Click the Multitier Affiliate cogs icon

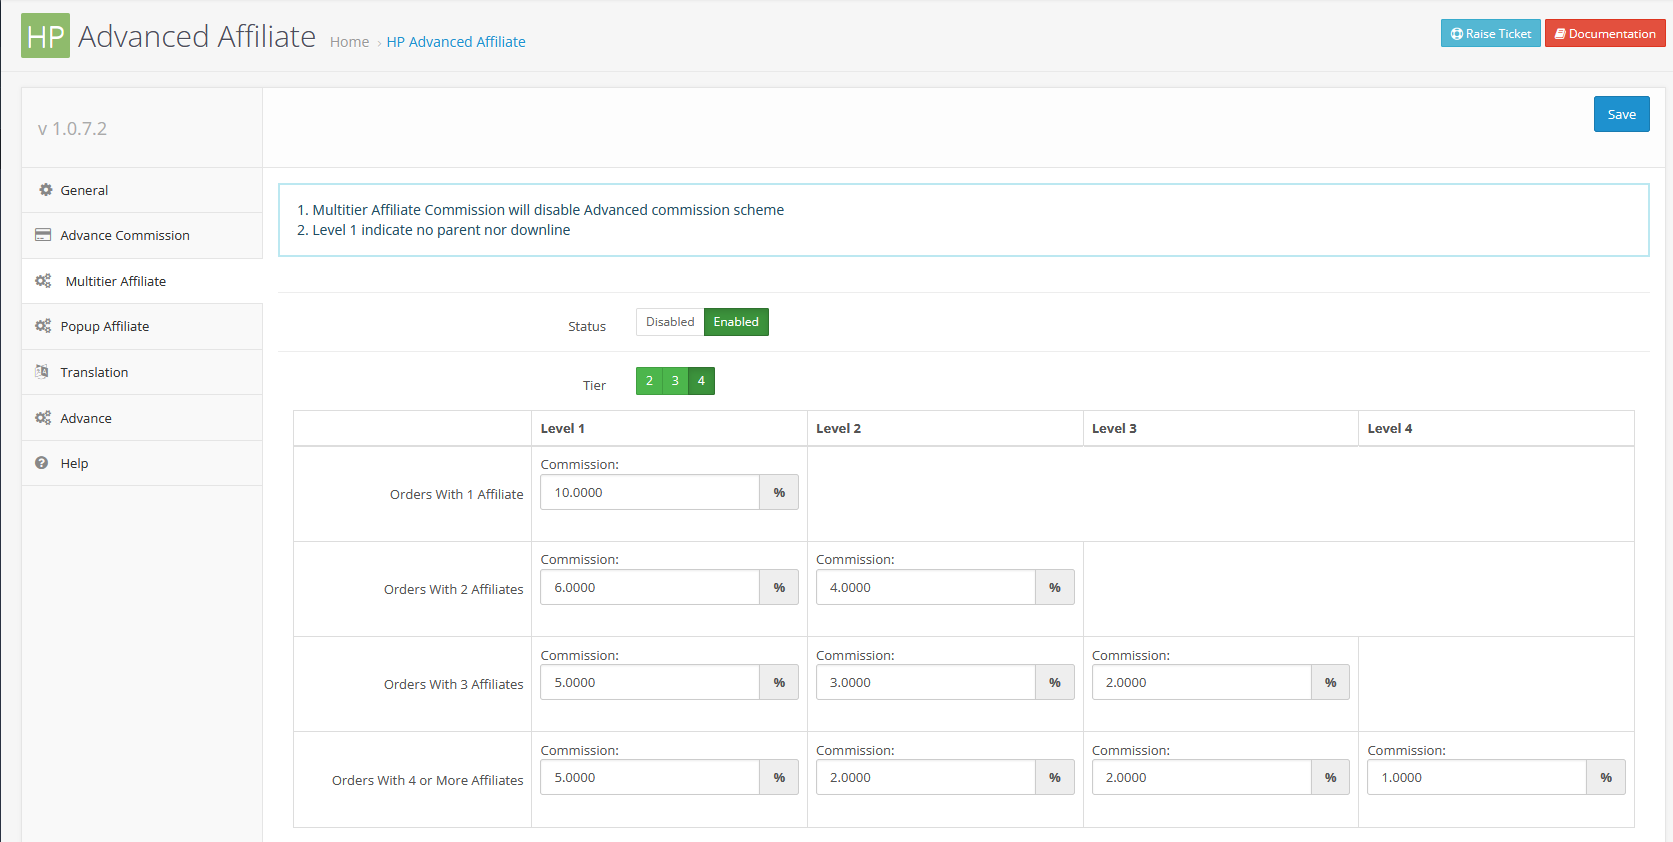(43, 281)
